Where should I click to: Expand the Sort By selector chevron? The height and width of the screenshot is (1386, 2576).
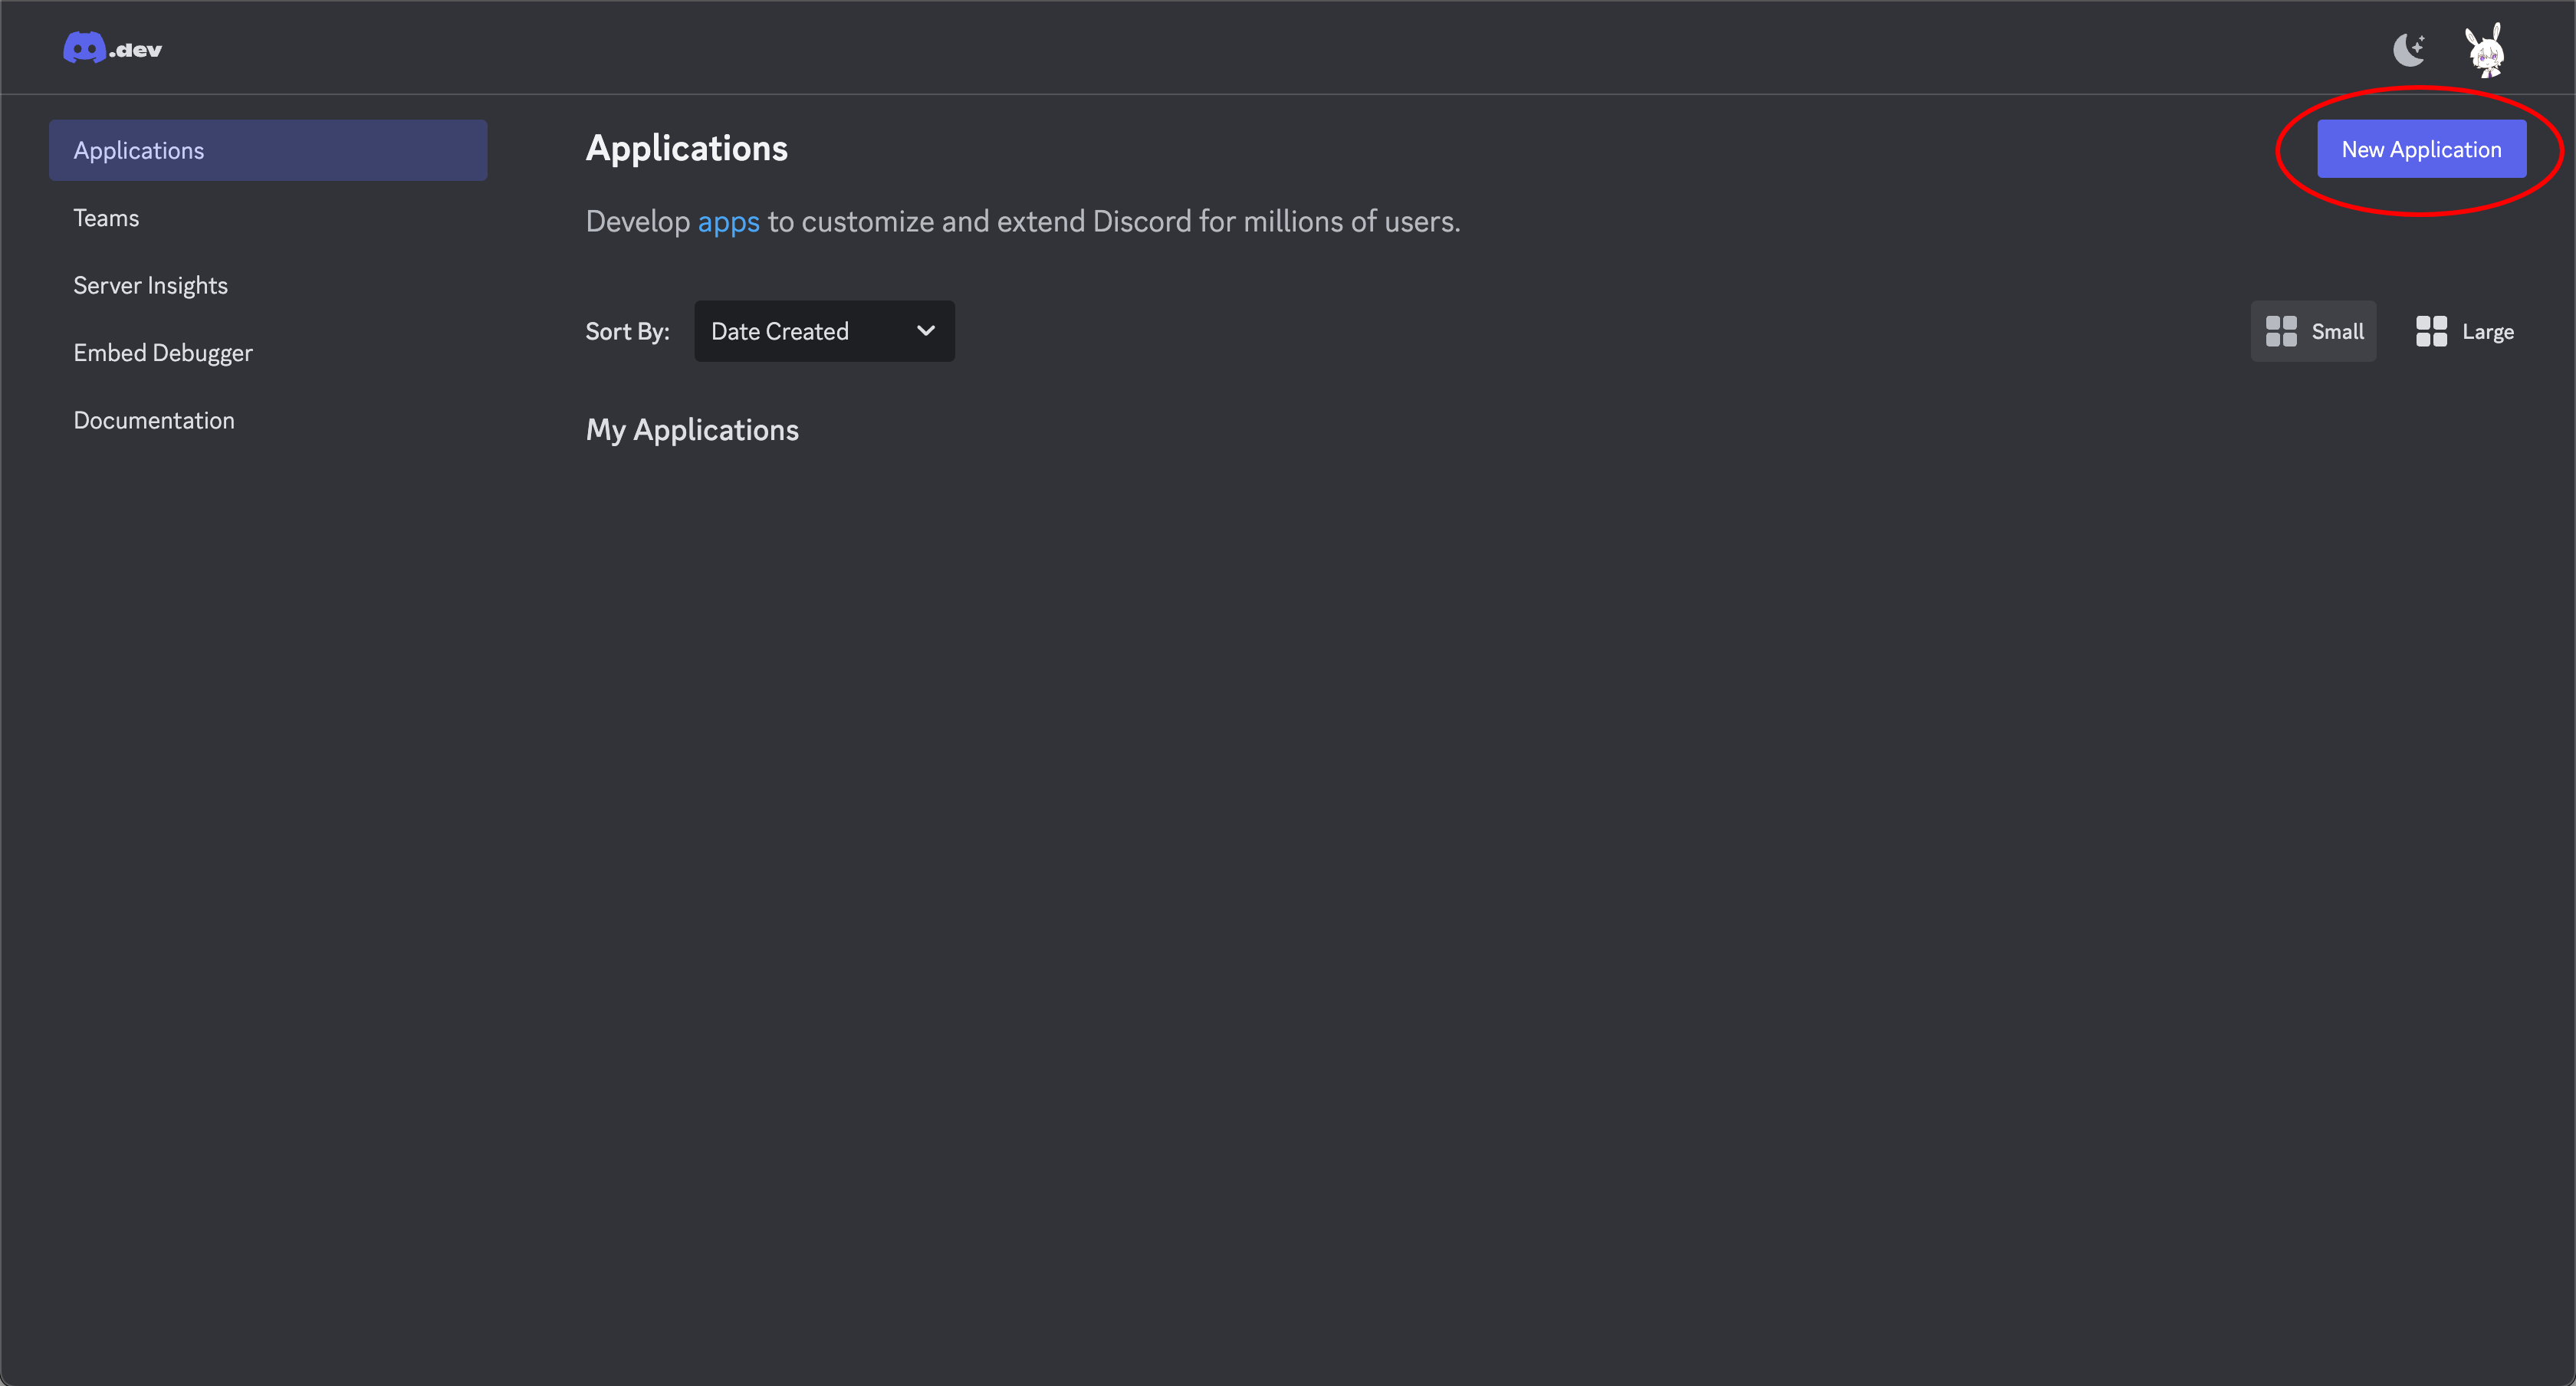[925, 331]
